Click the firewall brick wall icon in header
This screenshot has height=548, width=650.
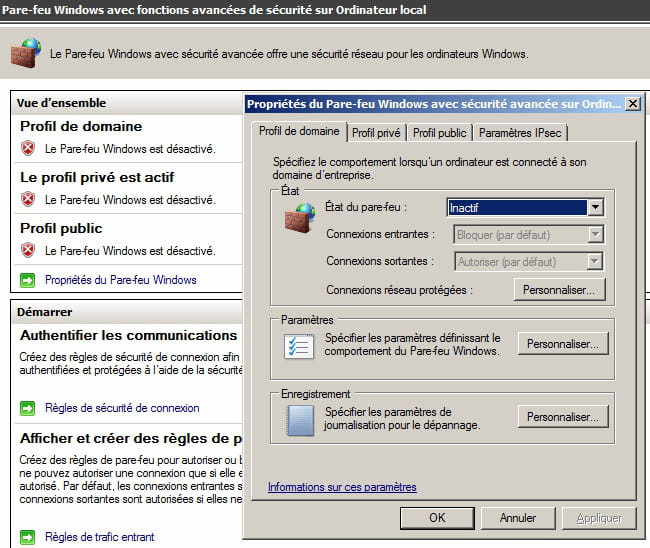(x=26, y=53)
